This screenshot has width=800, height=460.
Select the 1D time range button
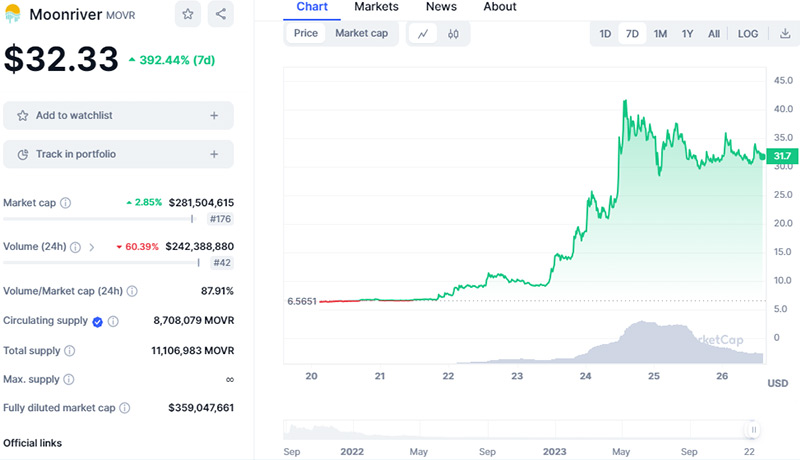605,34
